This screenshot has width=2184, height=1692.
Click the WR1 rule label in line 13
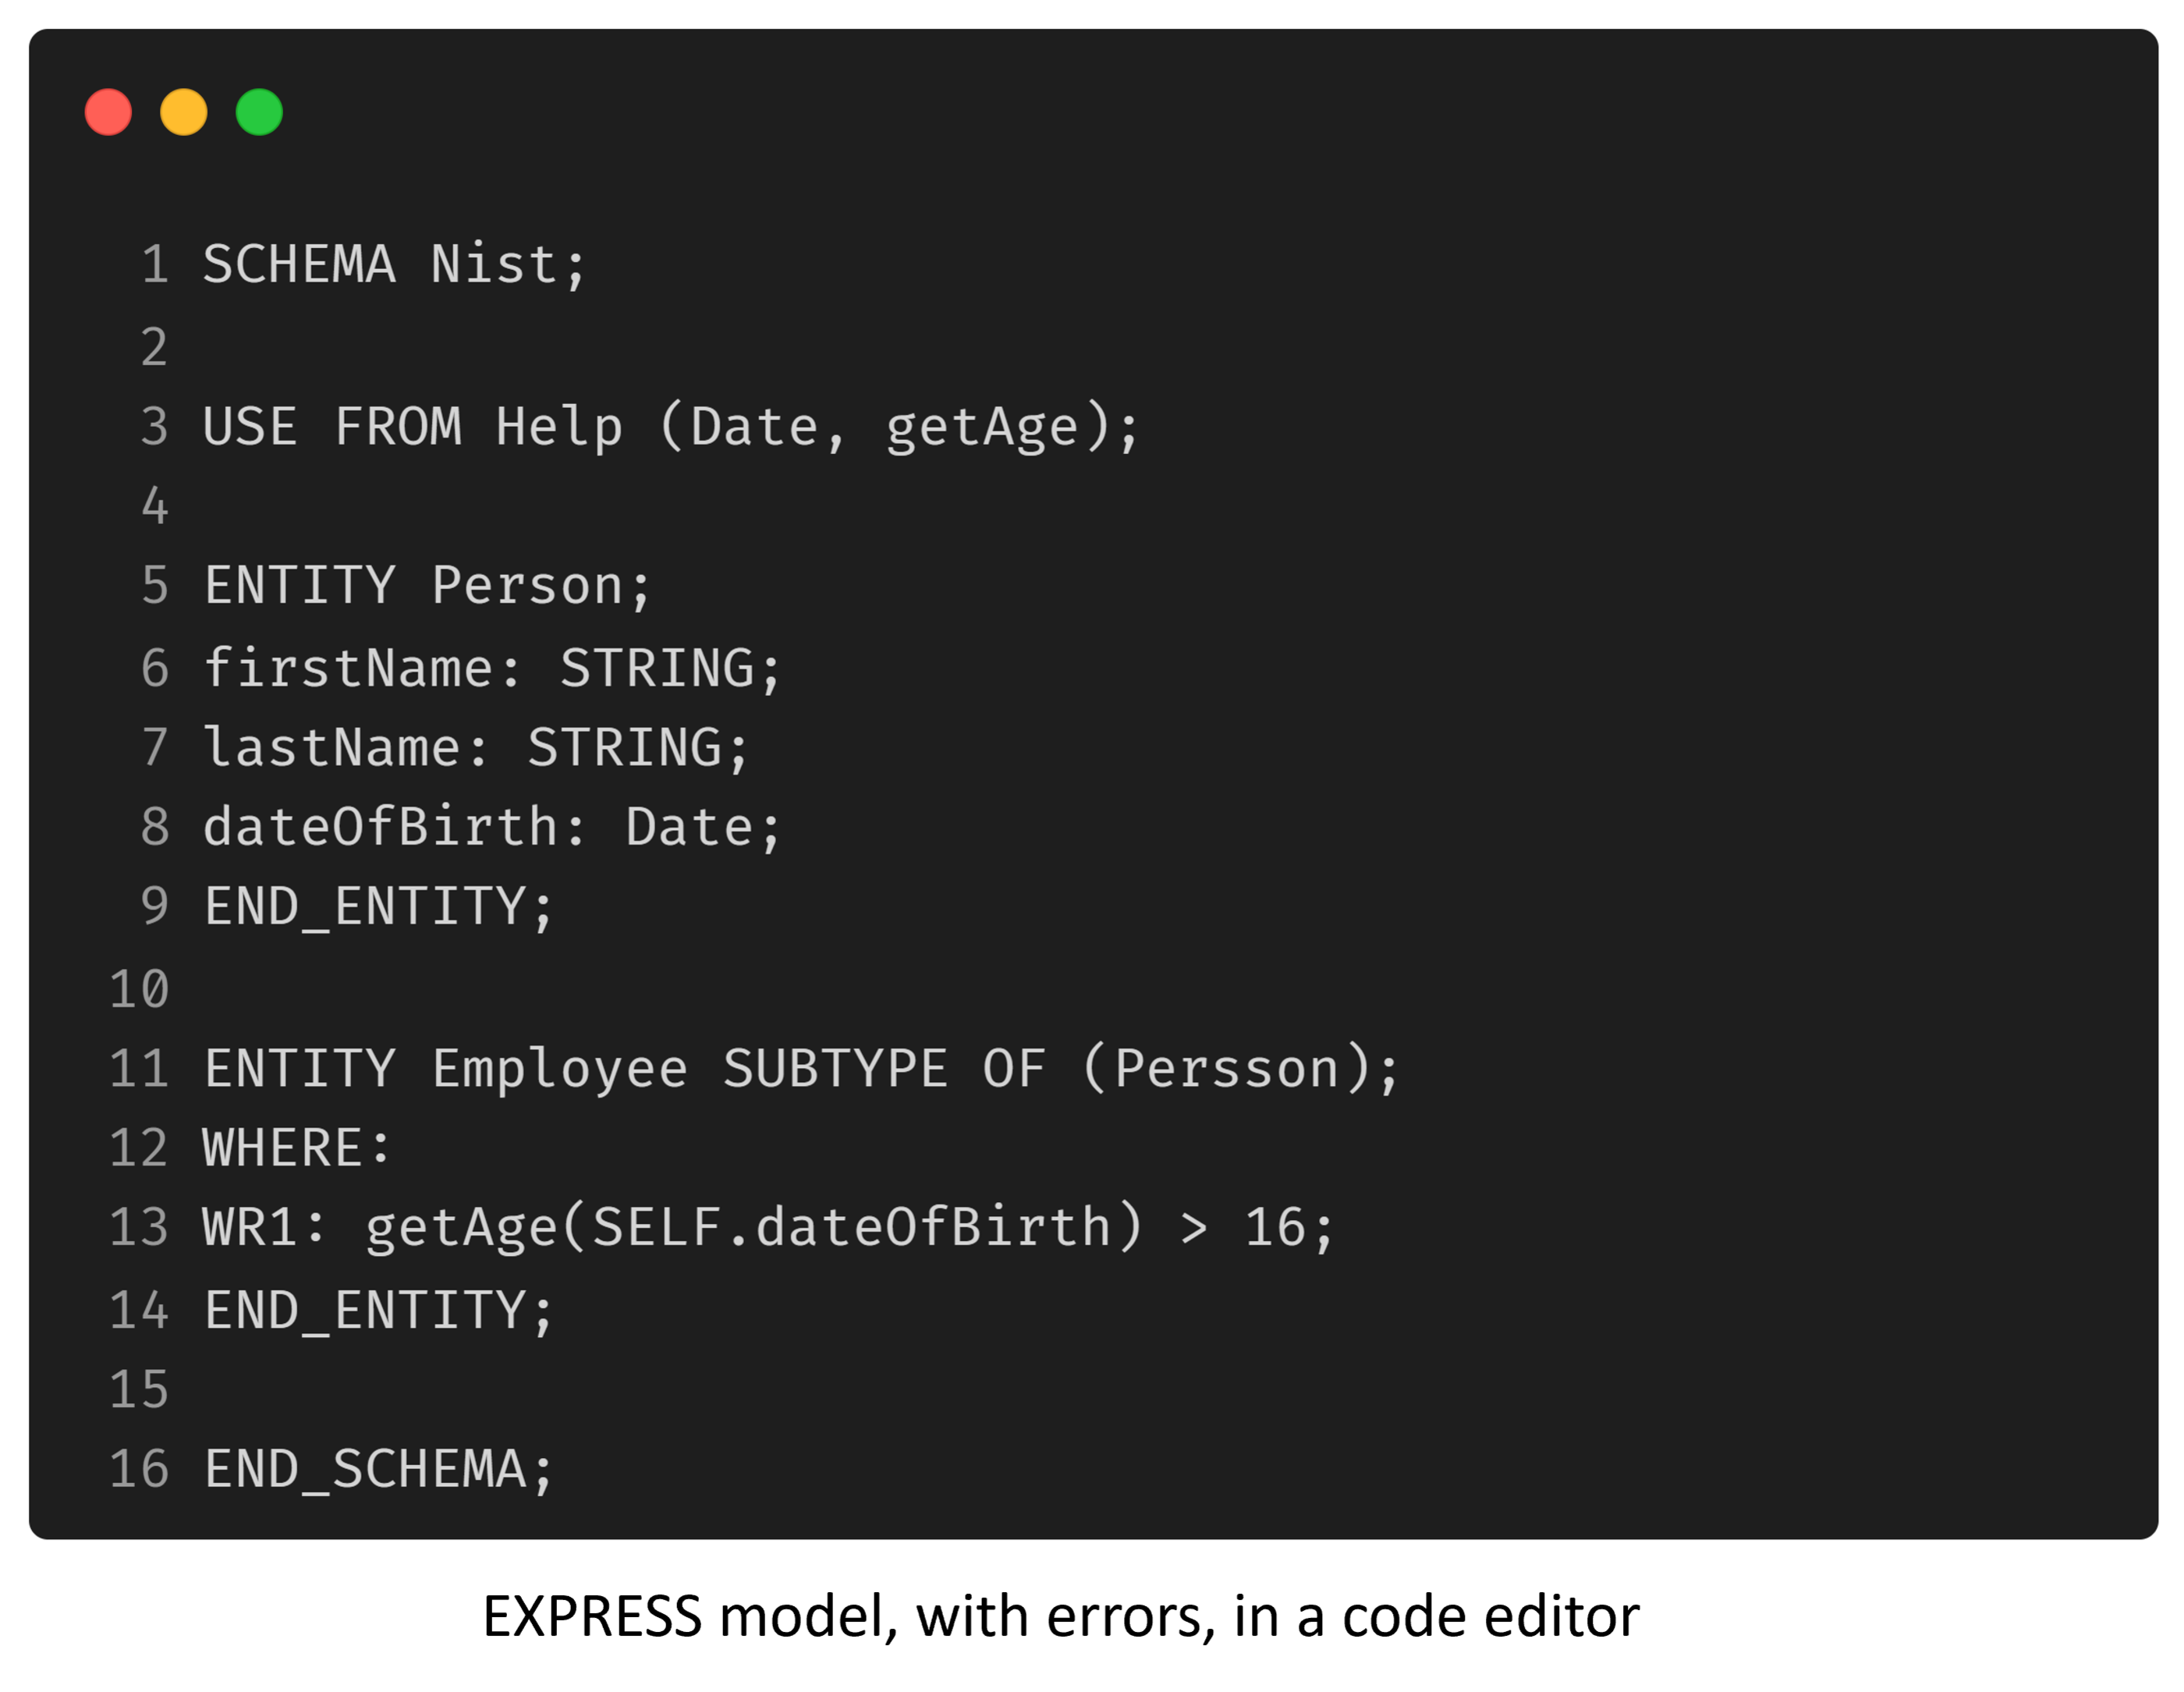(250, 1228)
